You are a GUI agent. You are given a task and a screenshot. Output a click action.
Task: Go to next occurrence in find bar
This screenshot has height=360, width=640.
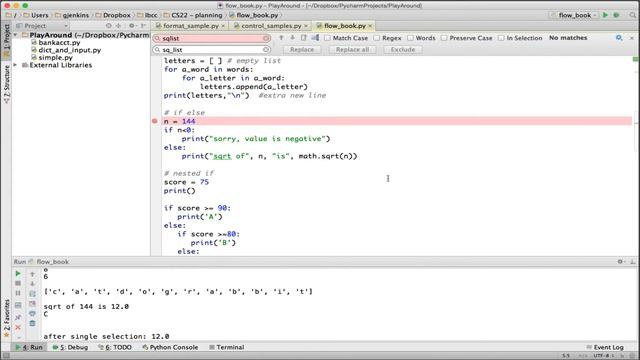click(x=293, y=38)
